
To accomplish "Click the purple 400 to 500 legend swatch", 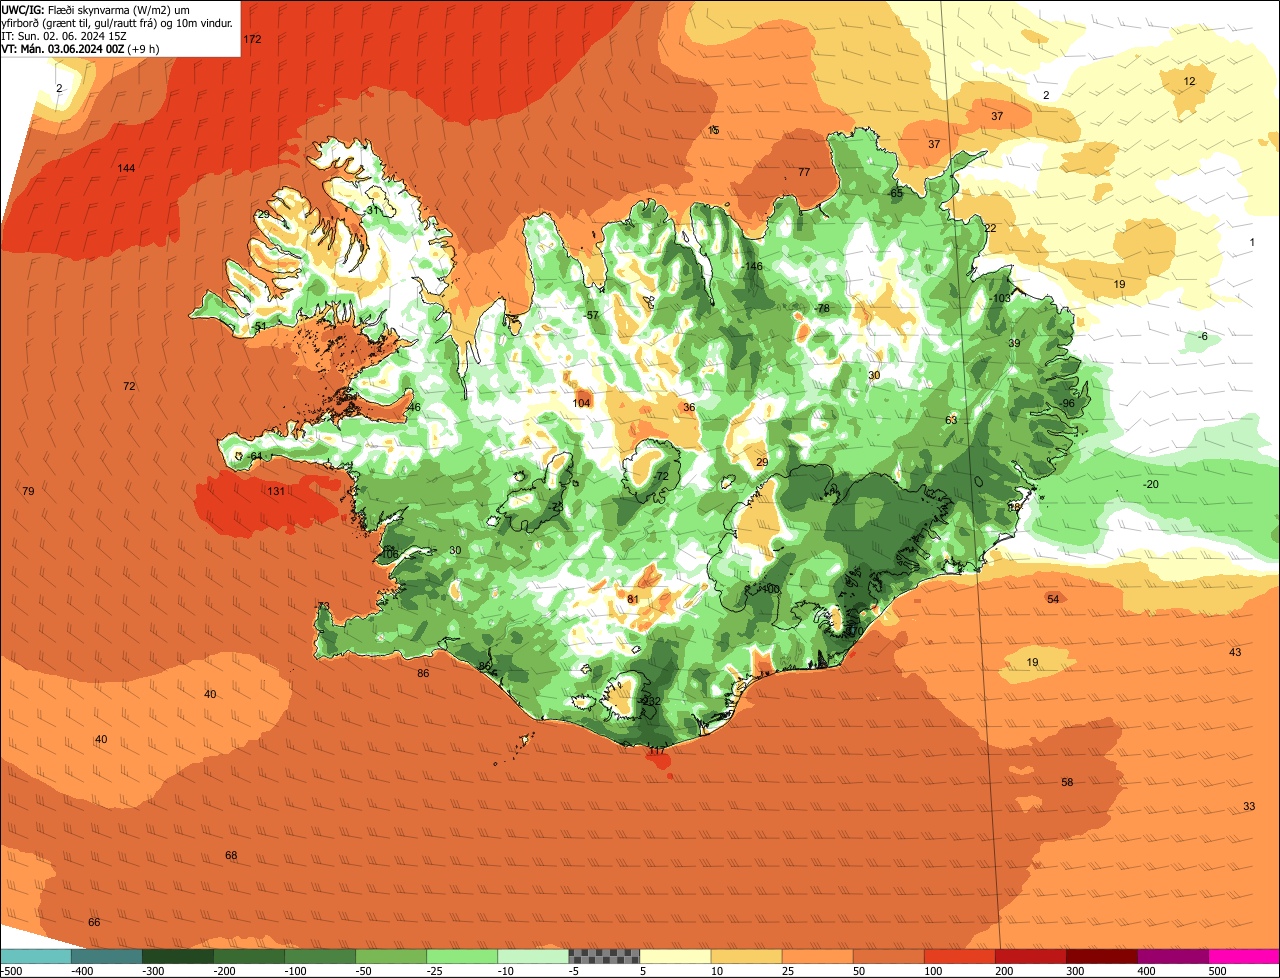I will [x=1173, y=956].
